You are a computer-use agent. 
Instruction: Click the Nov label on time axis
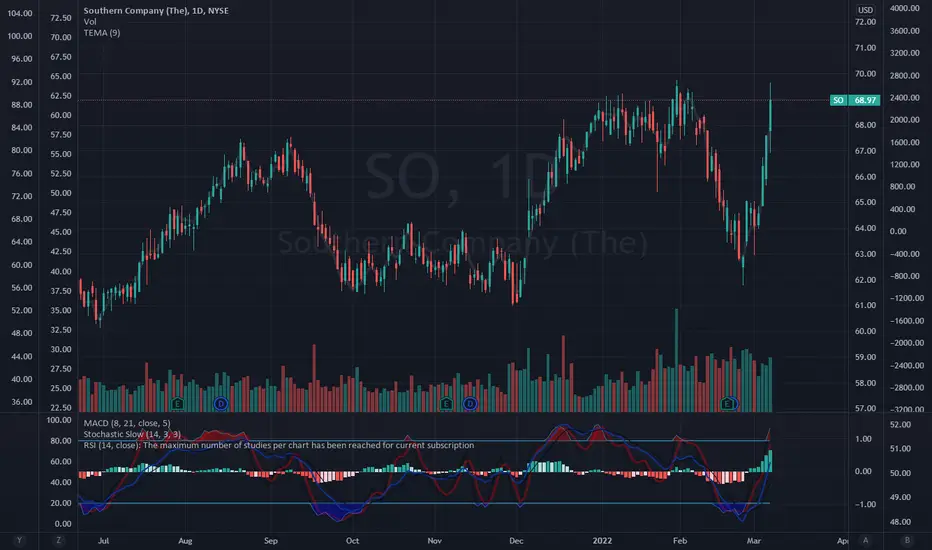pyautogui.click(x=434, y=540)
